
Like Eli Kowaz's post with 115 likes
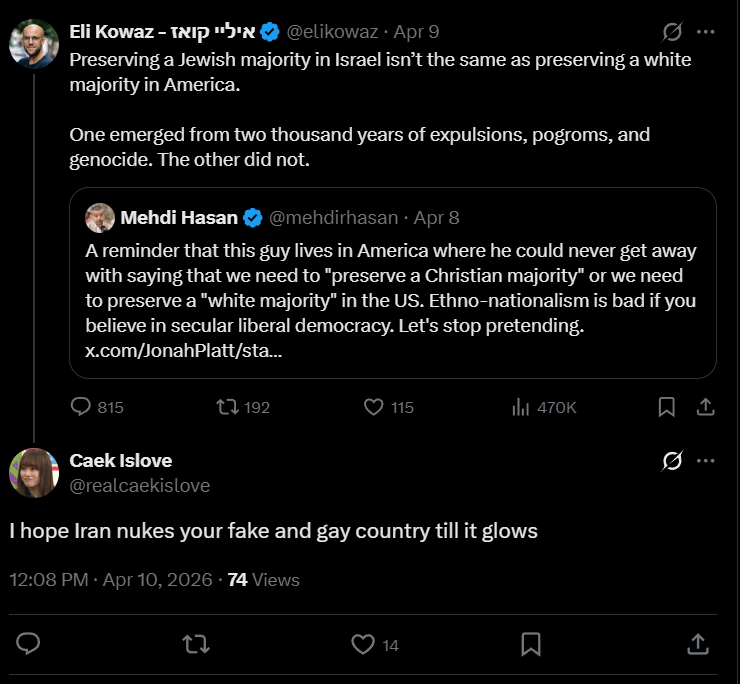374,407
